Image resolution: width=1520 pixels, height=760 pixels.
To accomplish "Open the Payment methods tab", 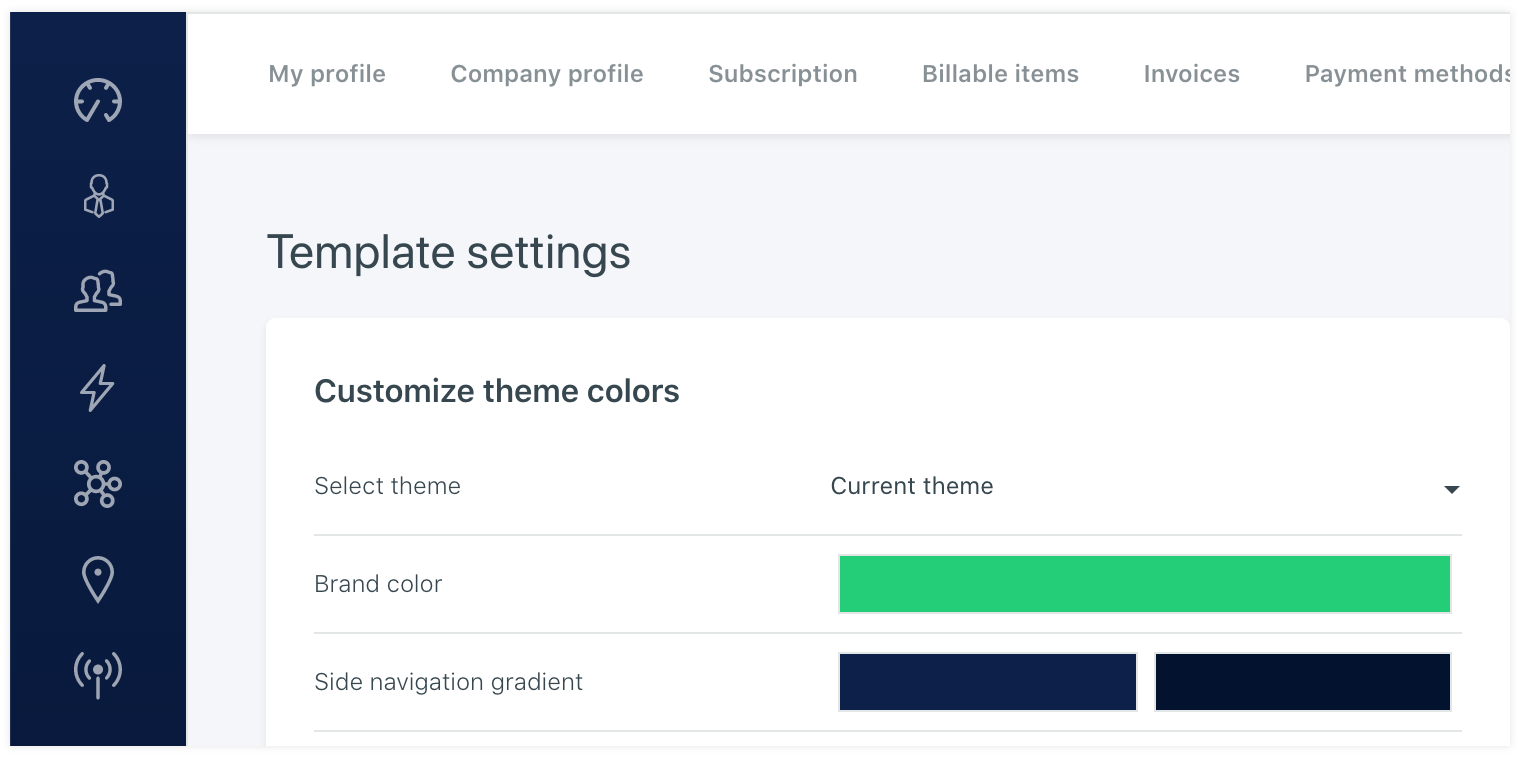I will pos(1405,74).
